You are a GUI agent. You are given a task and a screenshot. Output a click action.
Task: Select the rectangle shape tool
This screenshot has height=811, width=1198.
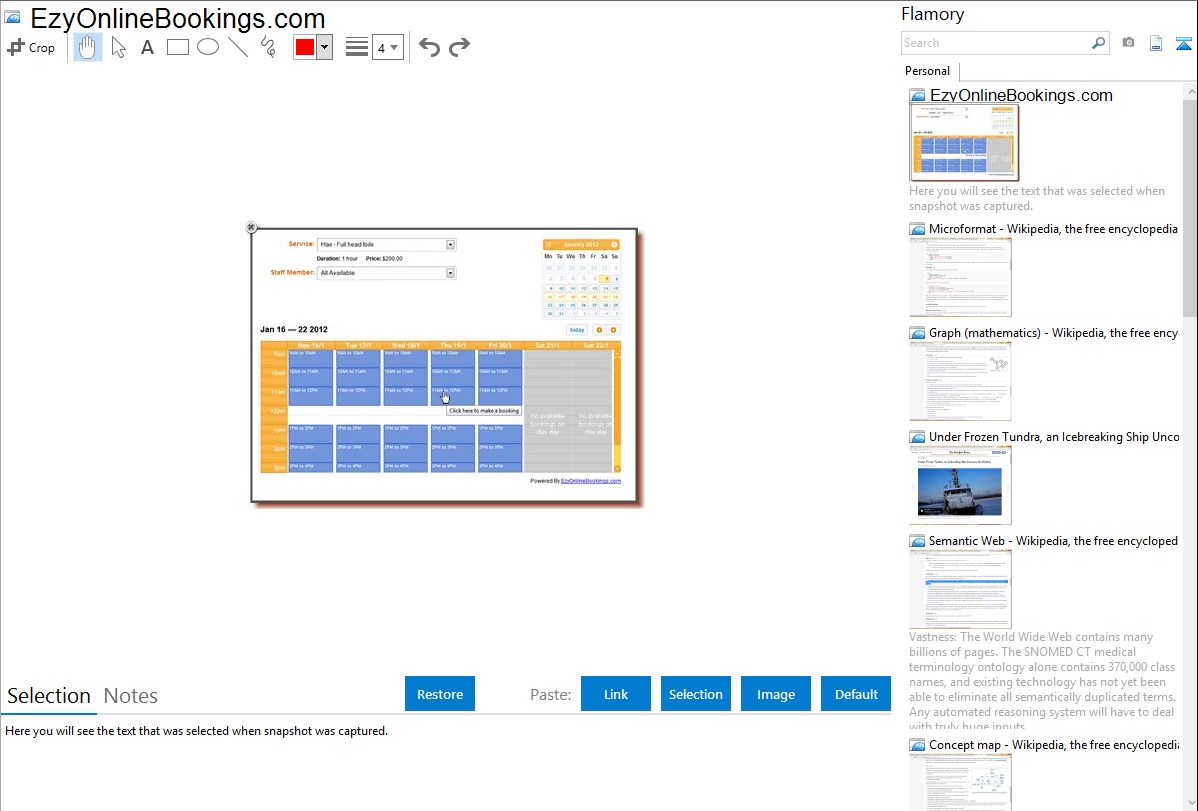tap(177, 47)
